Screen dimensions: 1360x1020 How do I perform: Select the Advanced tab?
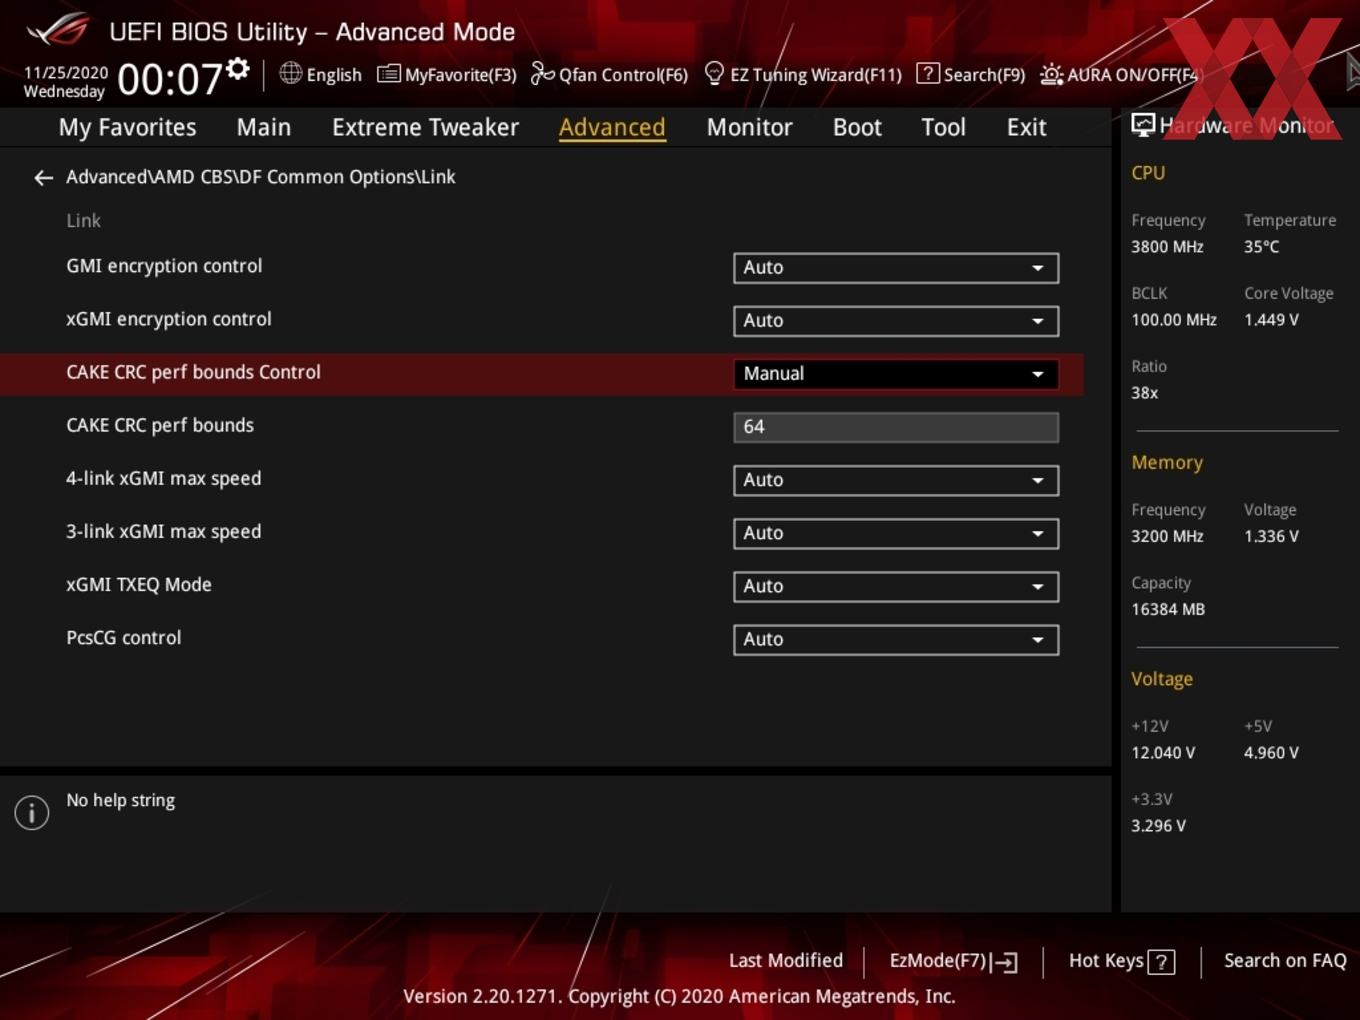[612, 127]
